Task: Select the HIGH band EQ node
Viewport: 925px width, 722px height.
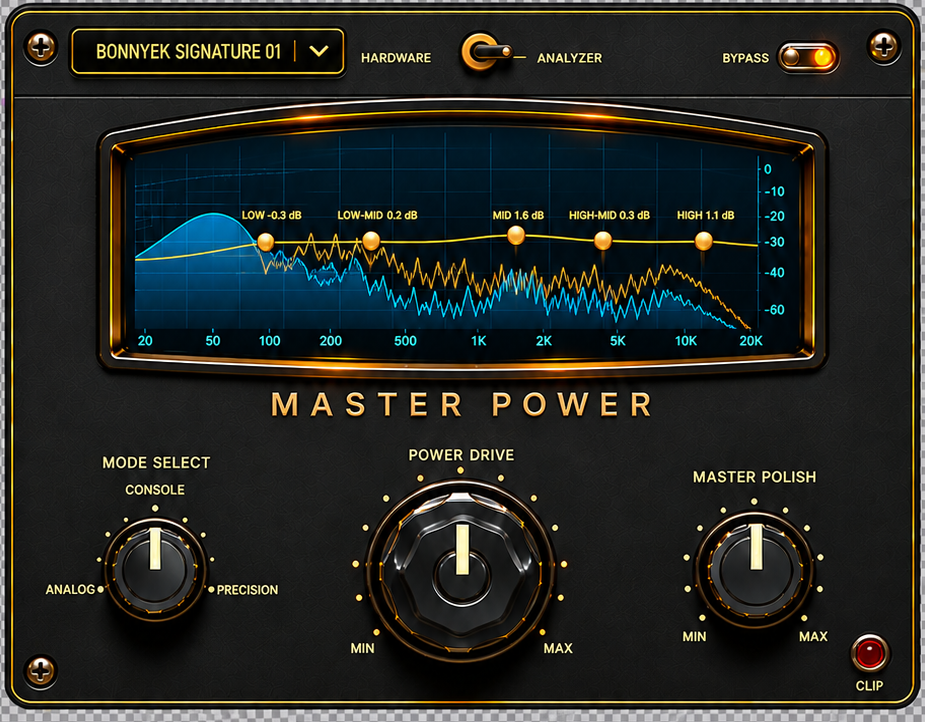Action: (x=704, y=241)
